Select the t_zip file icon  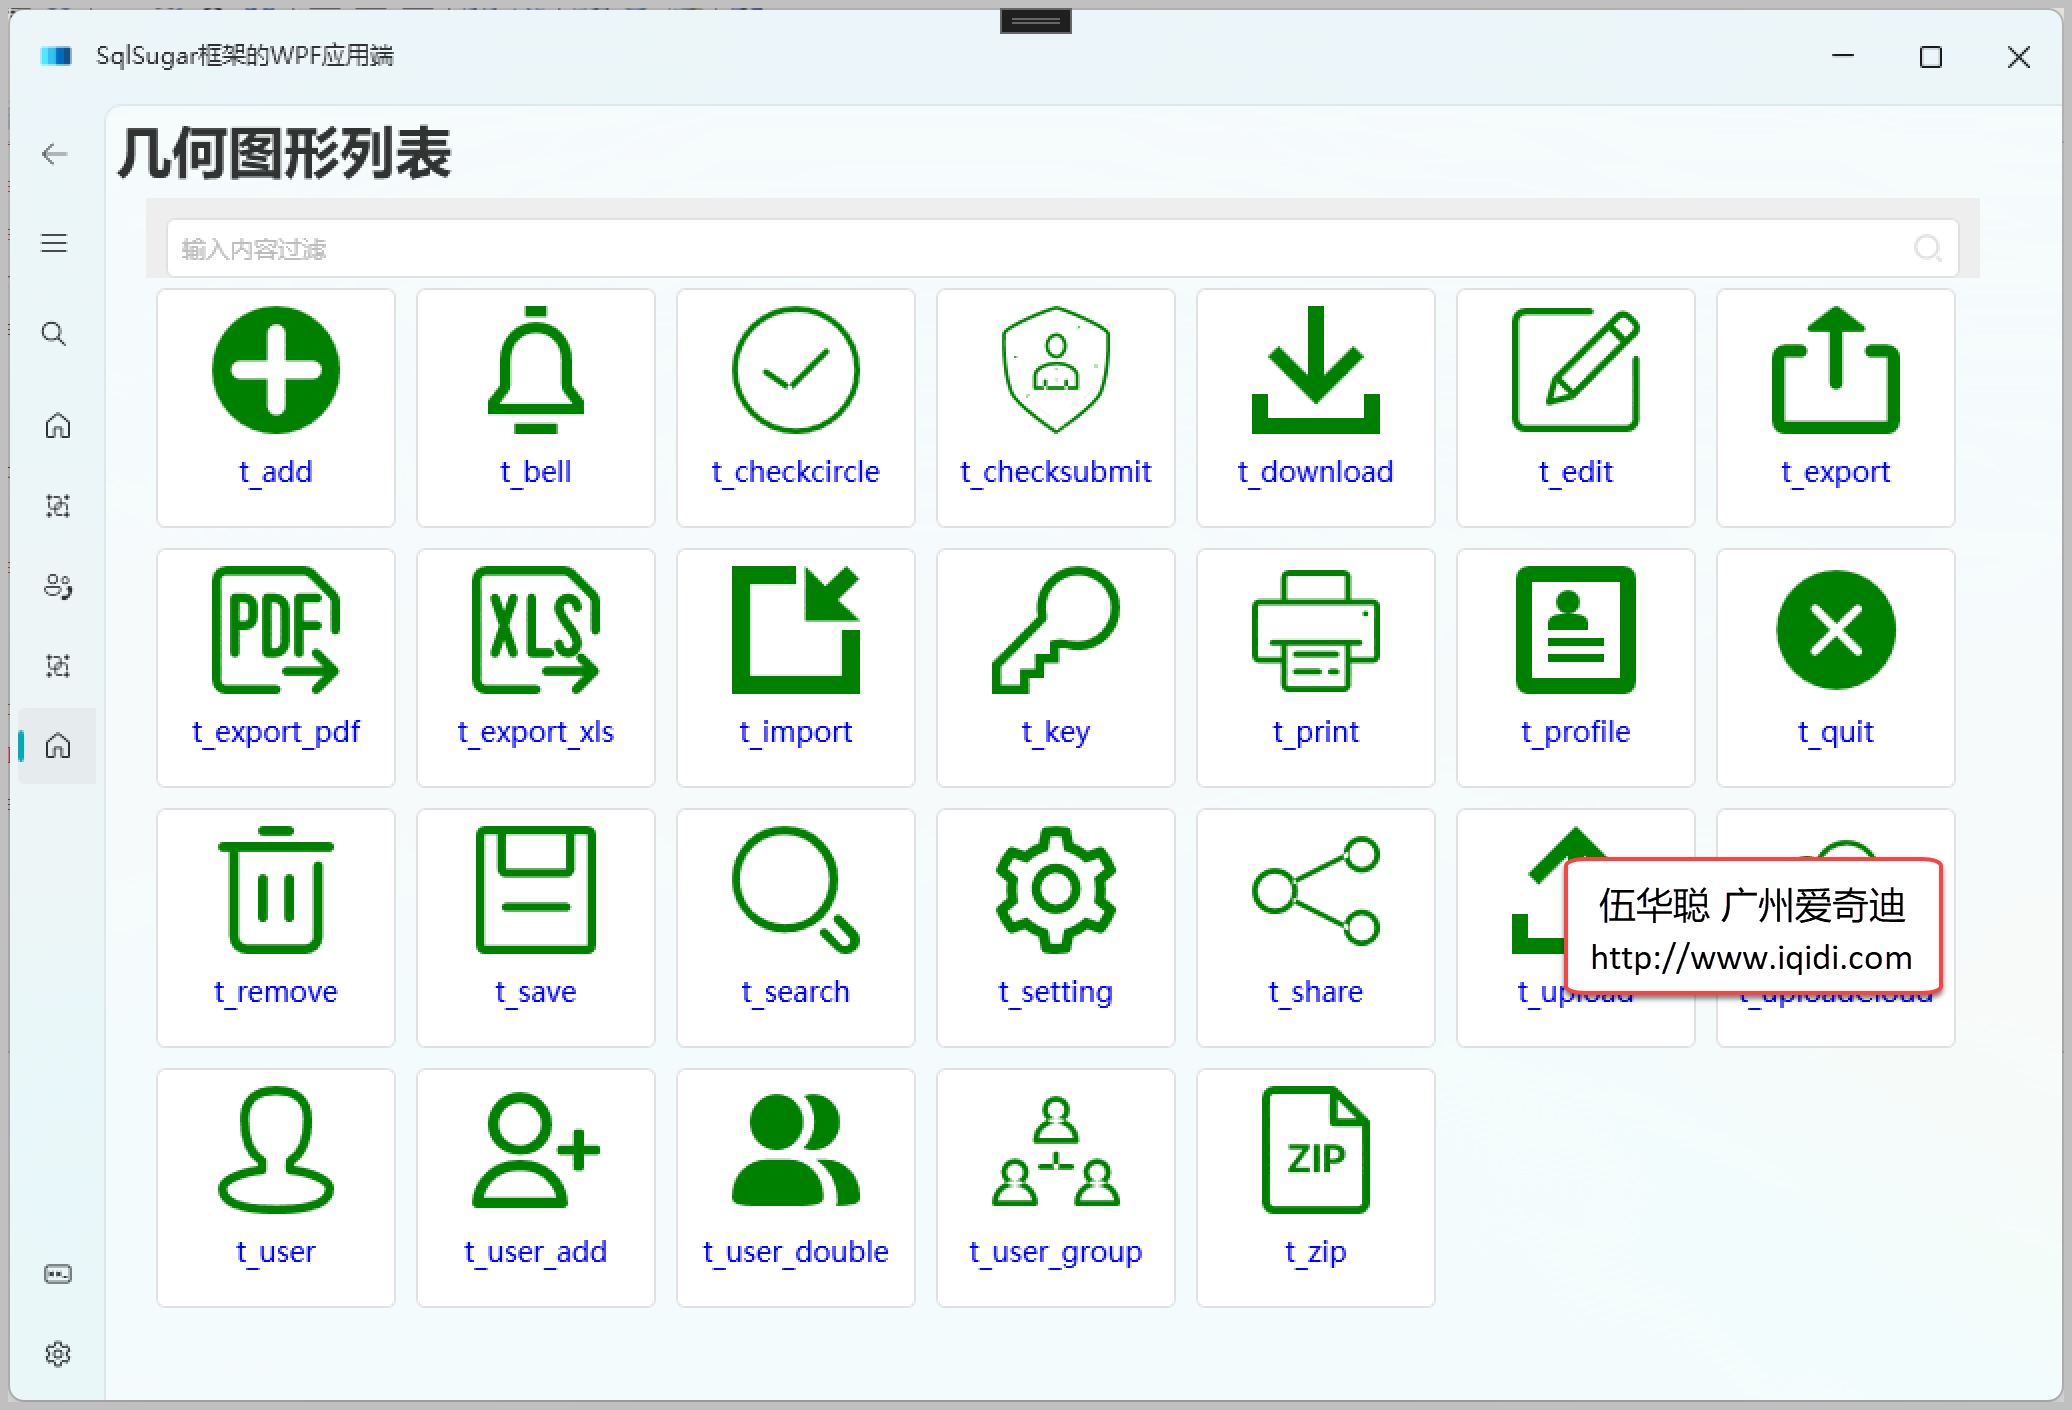(x=1315, y=1150)
